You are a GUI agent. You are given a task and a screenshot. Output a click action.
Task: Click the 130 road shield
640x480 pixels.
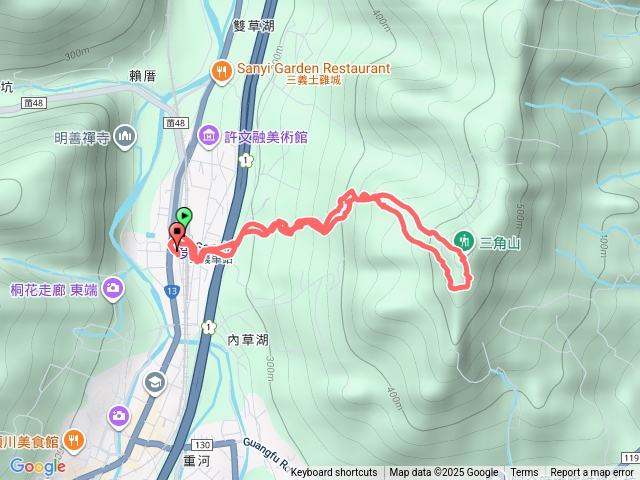(202, 444)
